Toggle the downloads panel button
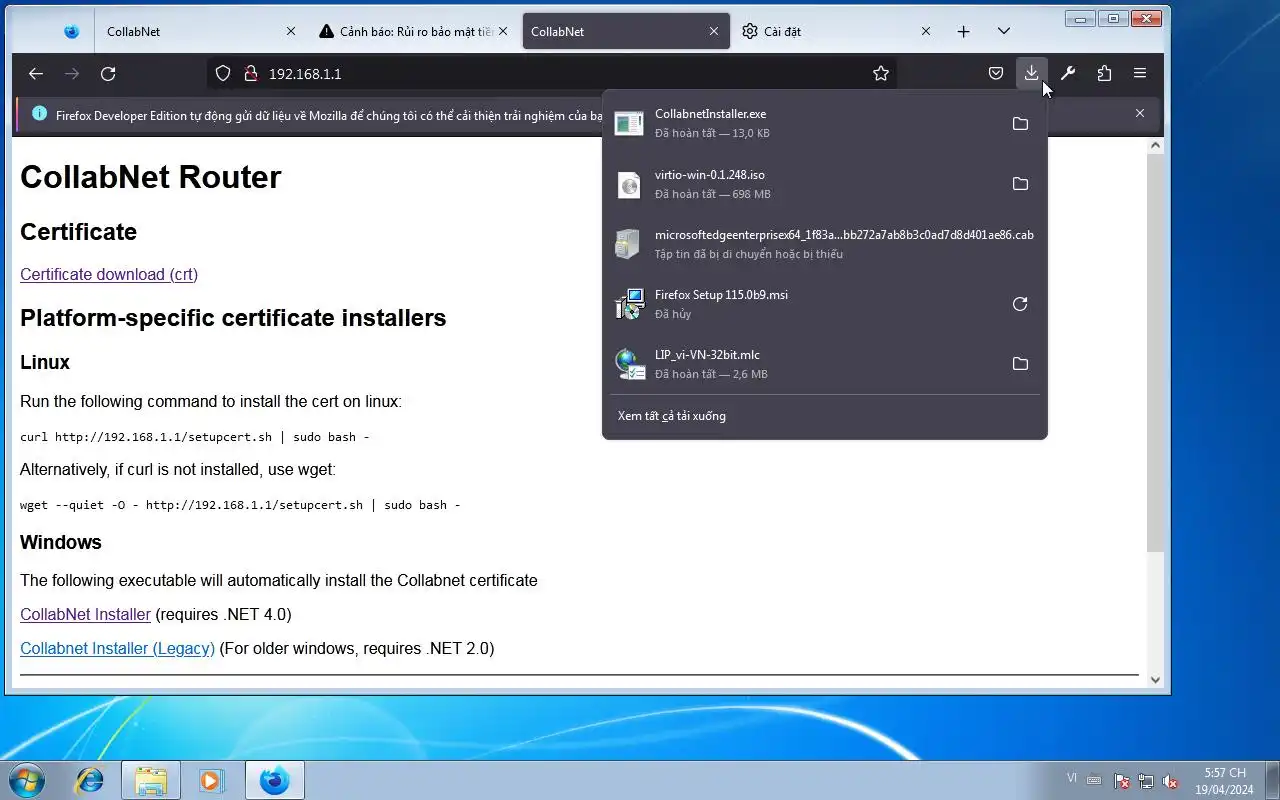Screen dimensions: 1280x800 (x=1031, y=73)
